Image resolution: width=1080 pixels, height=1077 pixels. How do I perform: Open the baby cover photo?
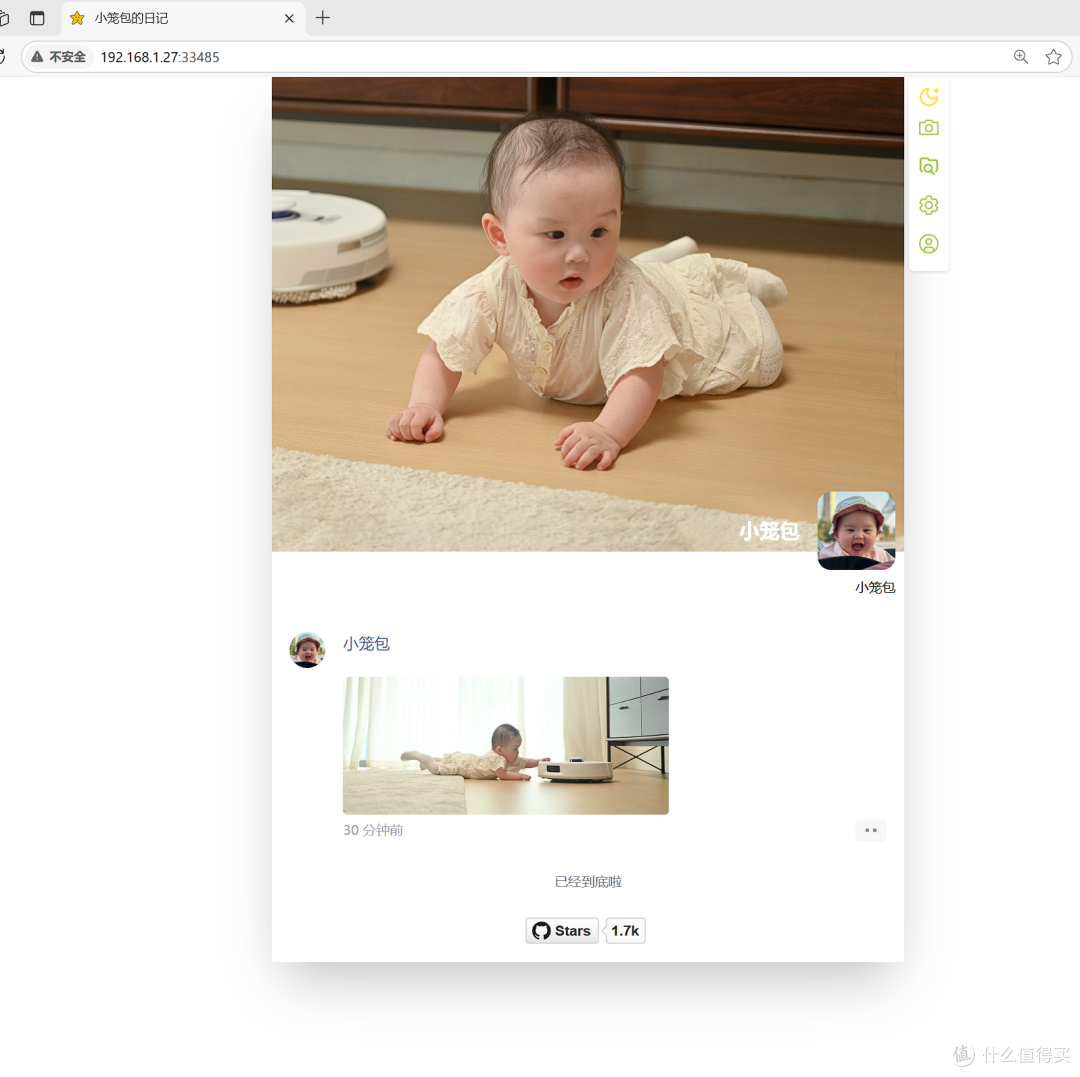[588, 314]
